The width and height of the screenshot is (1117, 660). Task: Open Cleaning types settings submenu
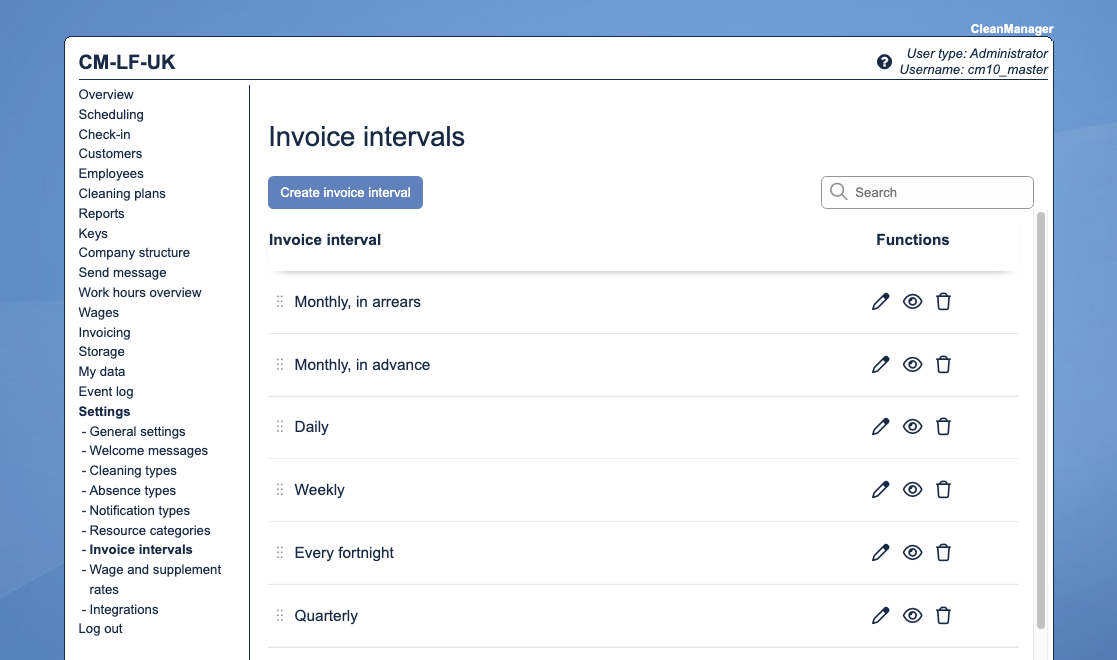pos(133,471)
